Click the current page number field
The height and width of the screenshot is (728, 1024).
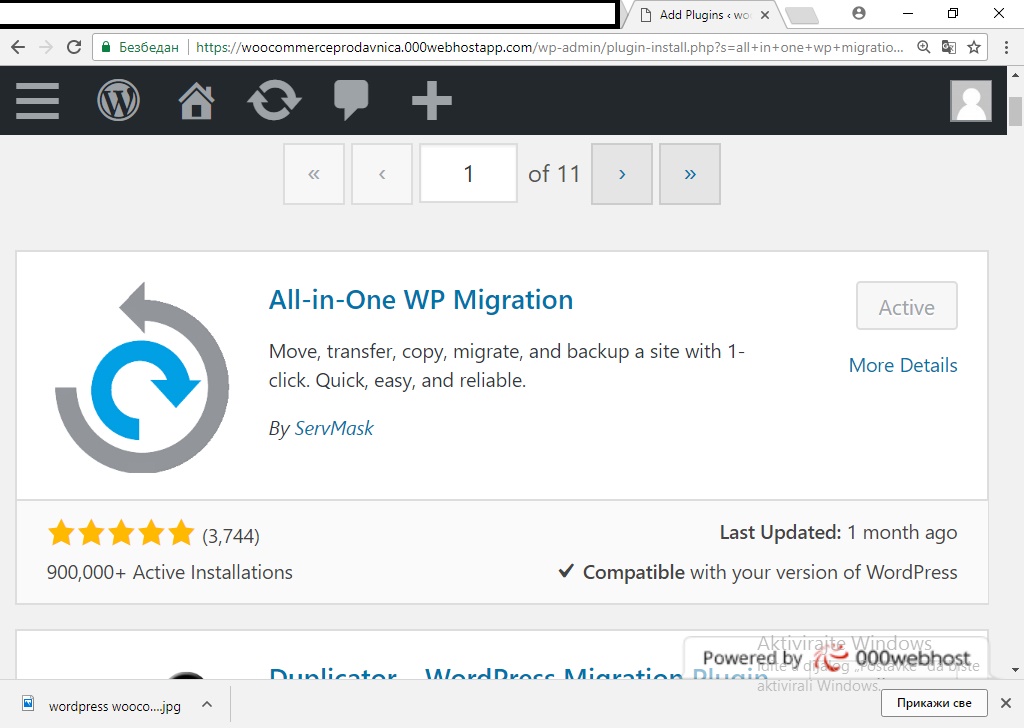(468, 174)
